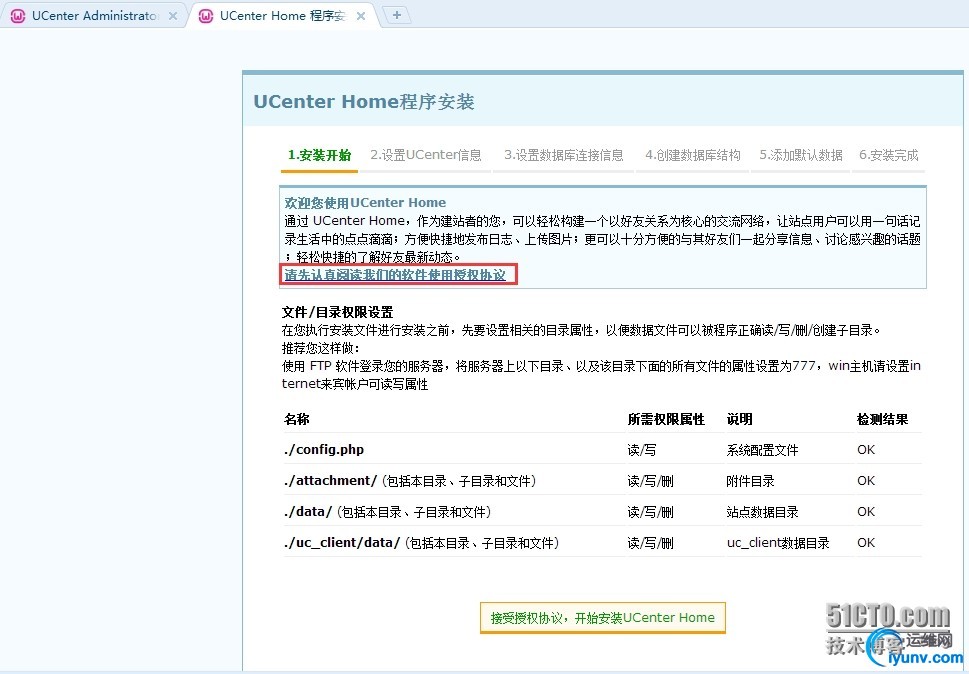Screen dimensions: 969x674
Task: Click the 站点数据目录 description cell
Action: tap(763, 512)
